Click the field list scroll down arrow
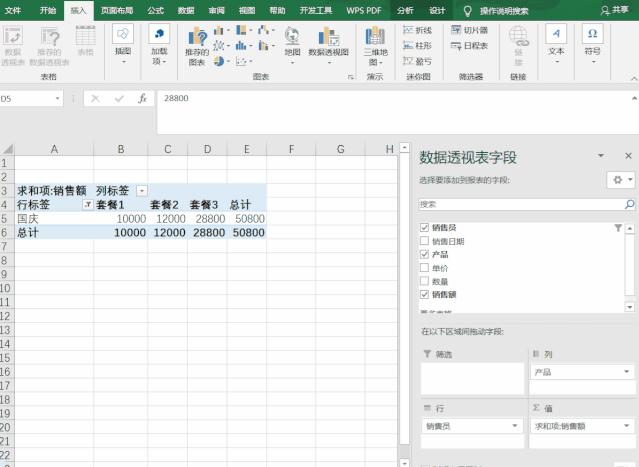639x467 pixels. pyautogui.click(x=630, y=307)
